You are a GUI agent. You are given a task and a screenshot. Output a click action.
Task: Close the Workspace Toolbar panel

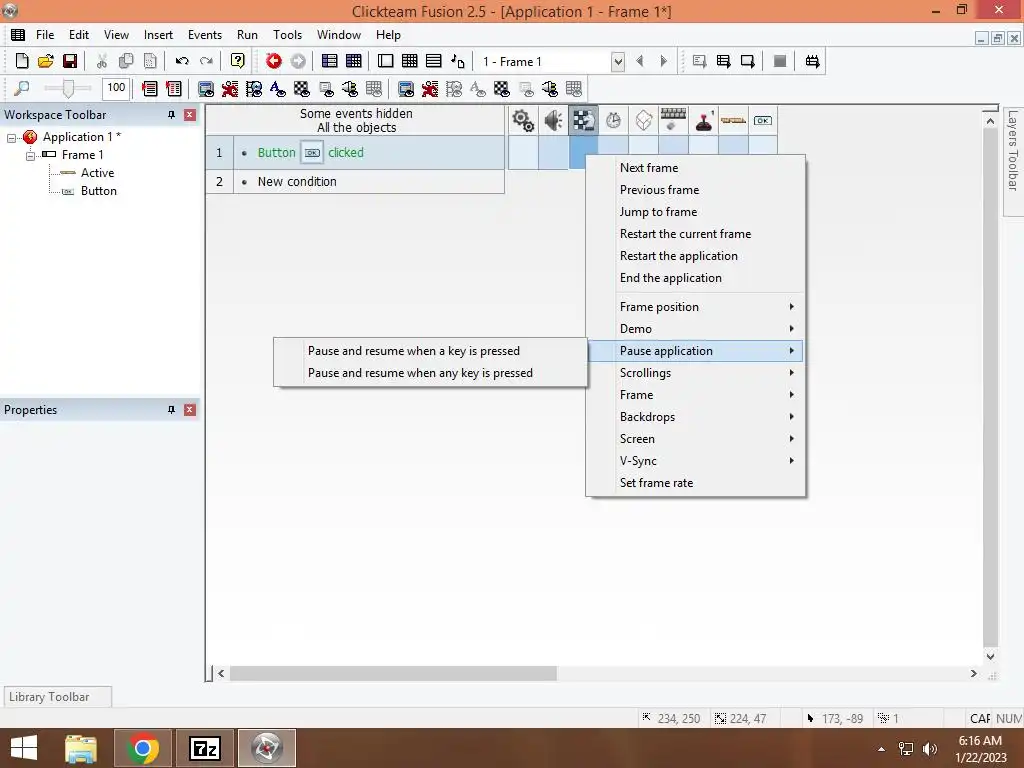pos(190,115)
